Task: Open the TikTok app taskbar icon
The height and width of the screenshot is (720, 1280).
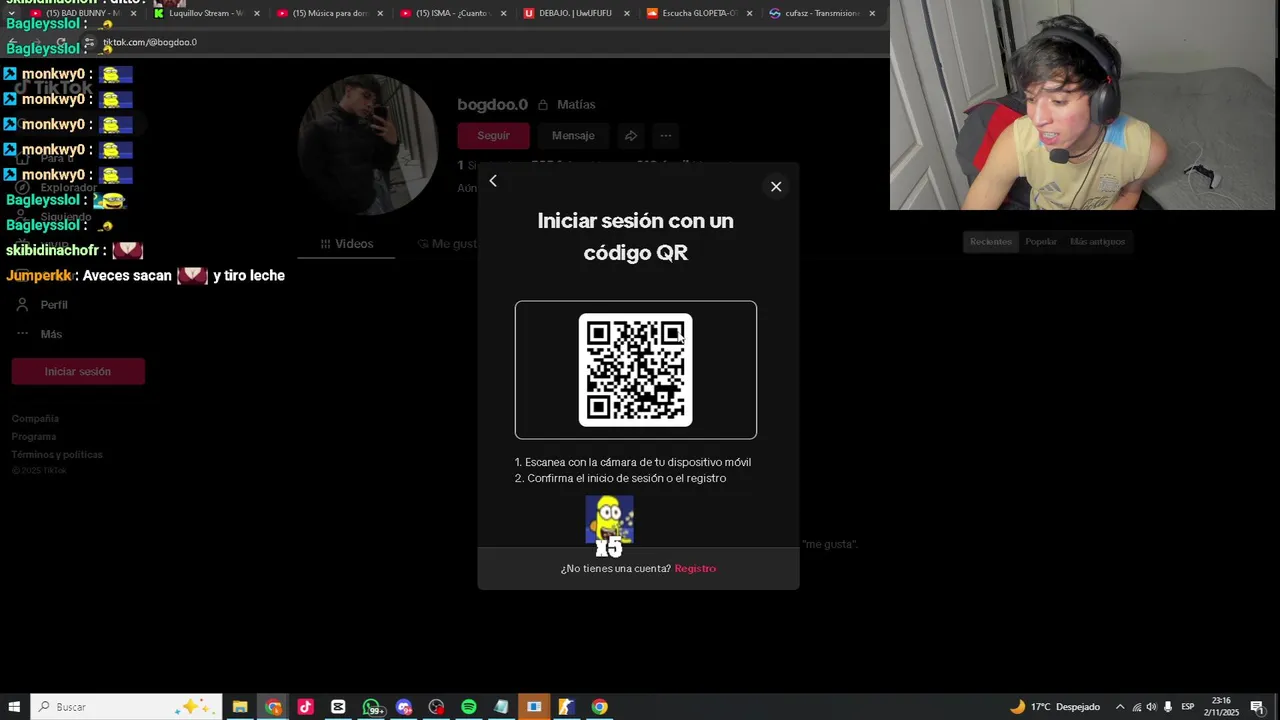Action: pos(306,707)
